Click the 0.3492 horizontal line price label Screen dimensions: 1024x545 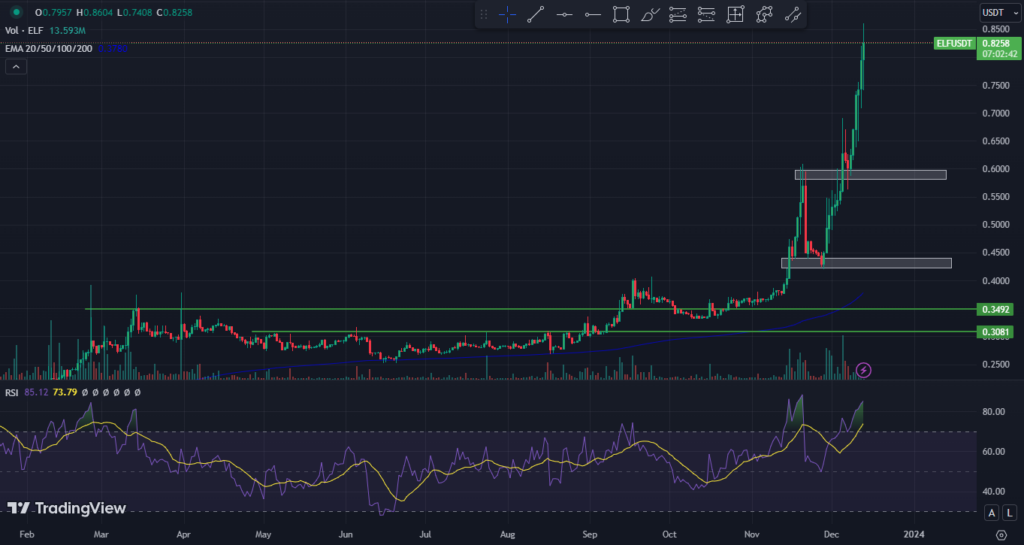pos(995,309)
